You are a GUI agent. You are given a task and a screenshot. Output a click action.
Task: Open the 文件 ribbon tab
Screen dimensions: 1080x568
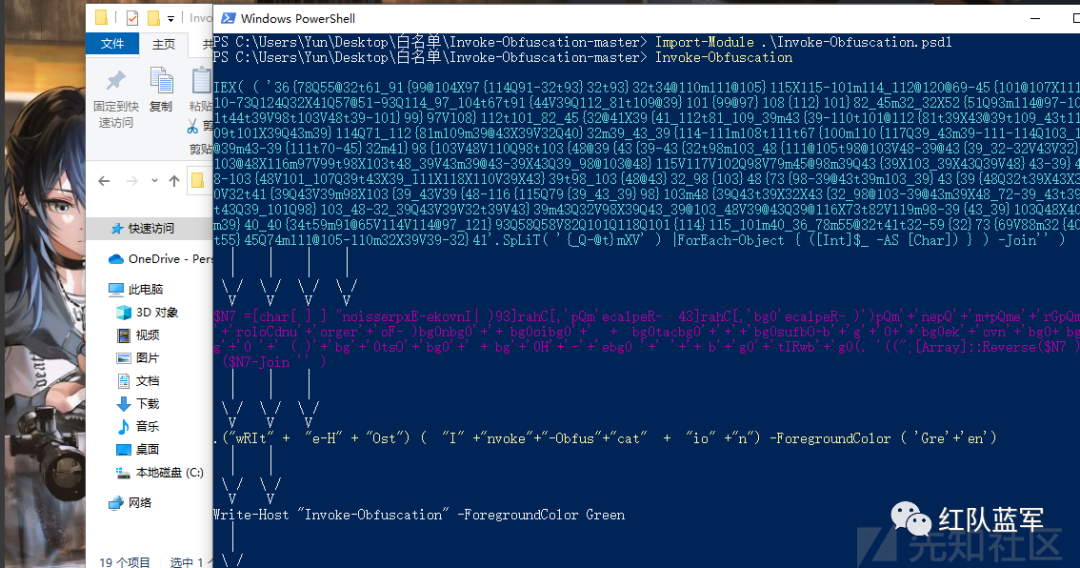[x=112, y=43]
